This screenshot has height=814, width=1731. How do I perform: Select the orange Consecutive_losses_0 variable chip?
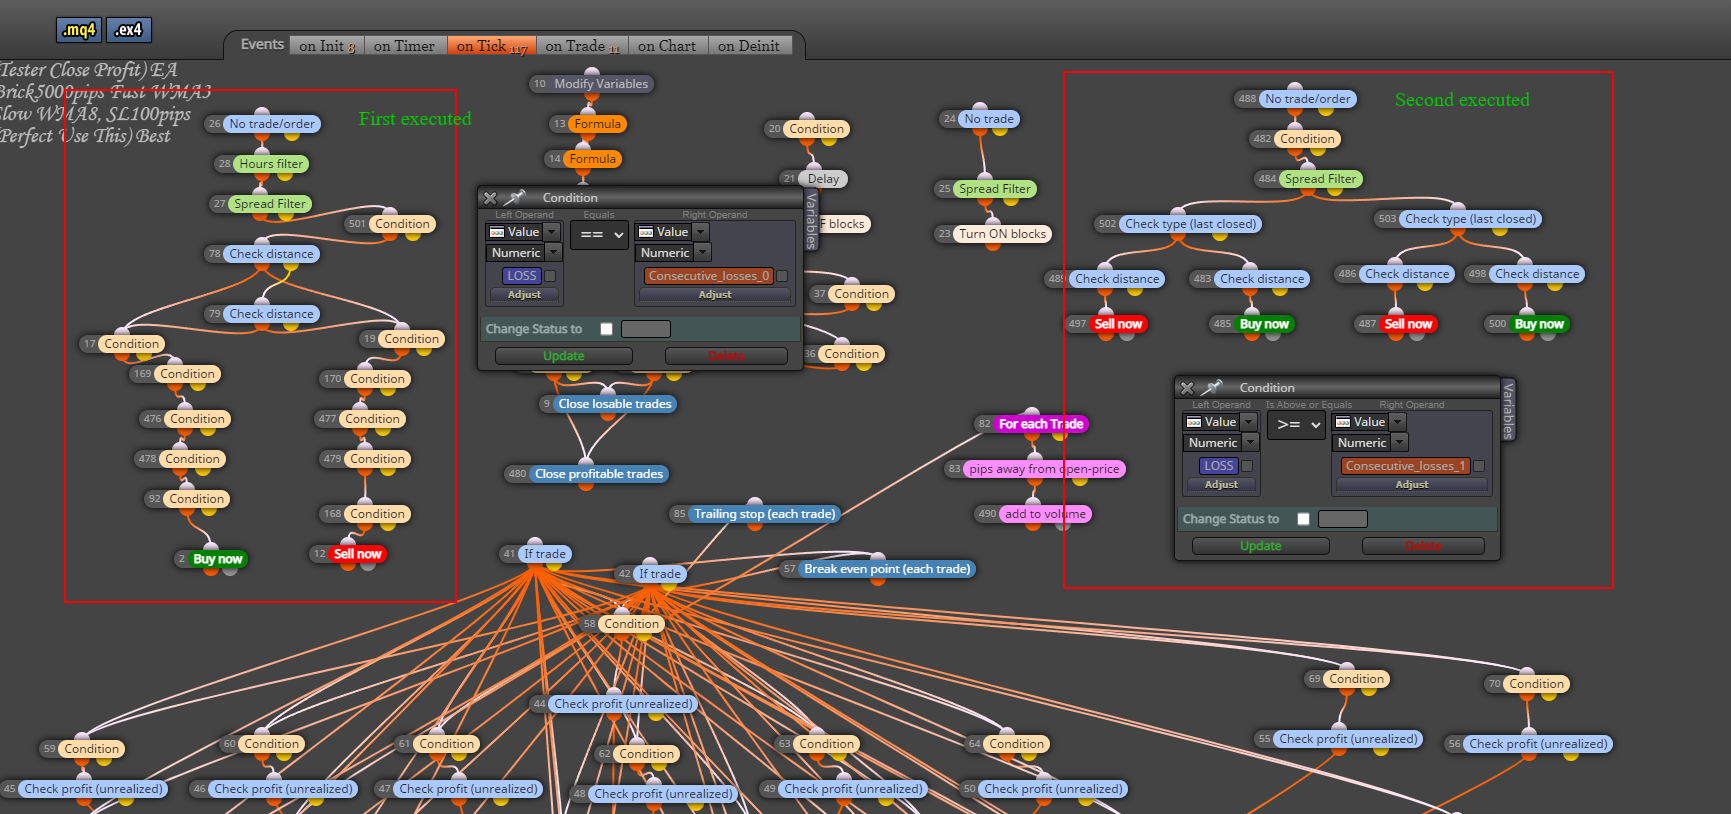[x=709, y=276]
